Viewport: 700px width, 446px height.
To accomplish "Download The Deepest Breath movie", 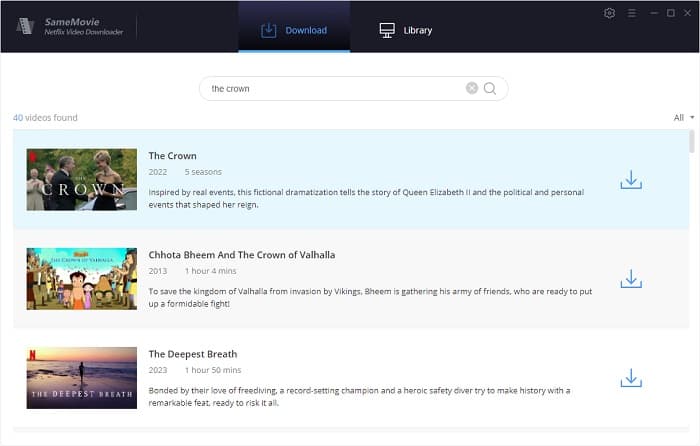I will (x=630, y=378).
